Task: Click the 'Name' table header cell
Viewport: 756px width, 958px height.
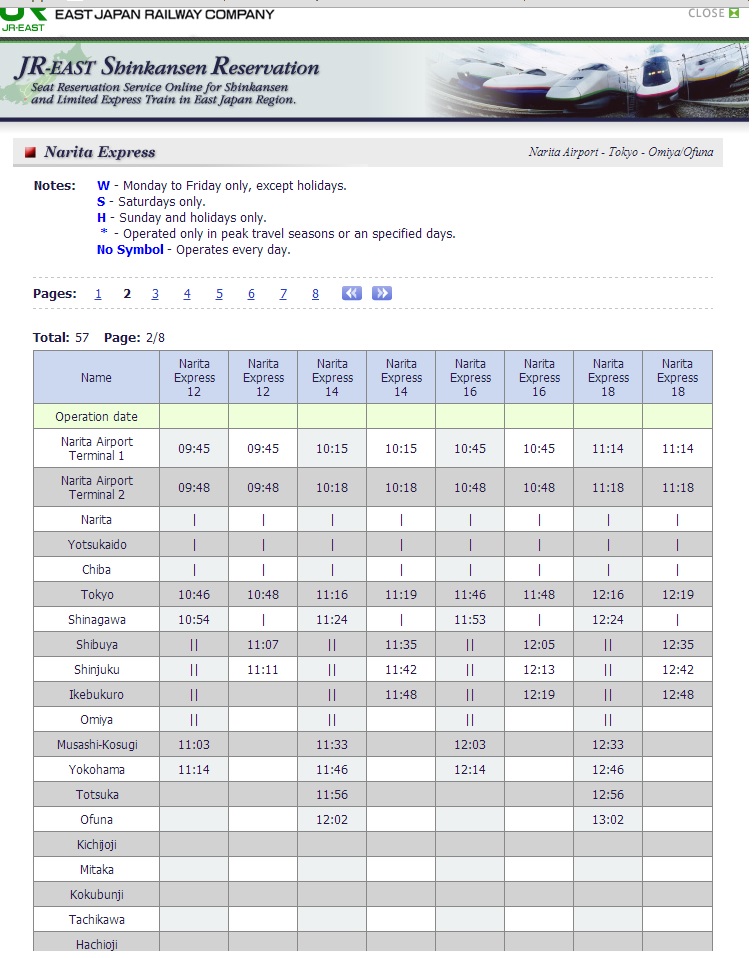Action: 97,378
